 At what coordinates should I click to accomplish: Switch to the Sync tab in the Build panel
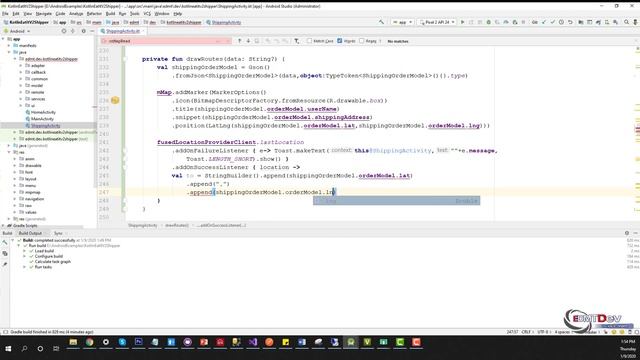click(58, 233)
